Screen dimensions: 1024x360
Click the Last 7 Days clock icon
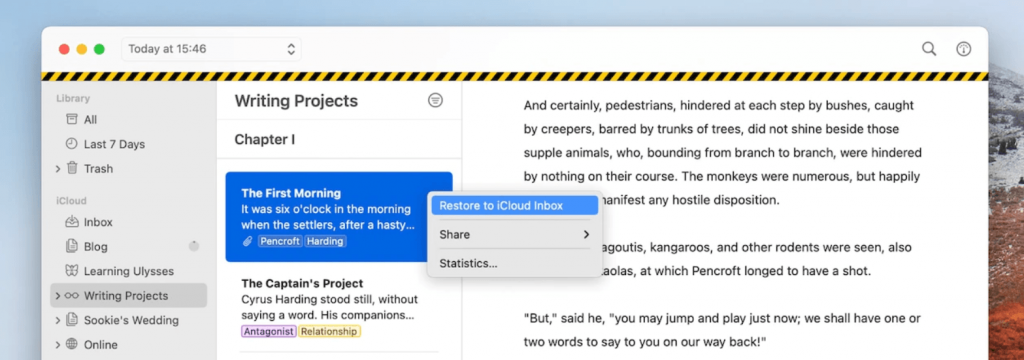pyautogui.click(x=72, y=144)
